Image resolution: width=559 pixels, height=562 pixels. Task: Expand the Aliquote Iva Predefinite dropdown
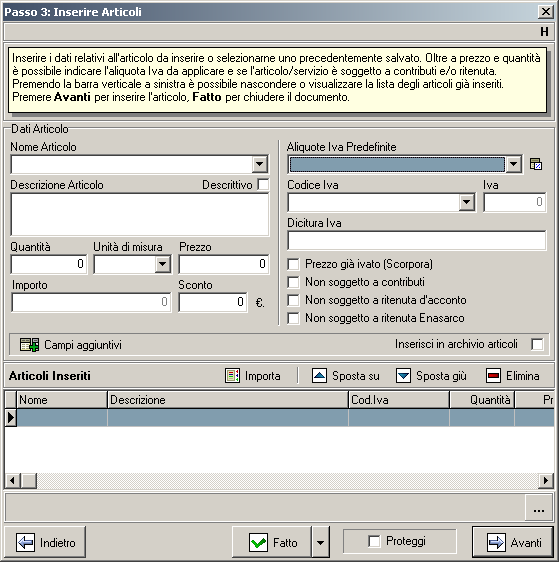coord(513,164)
